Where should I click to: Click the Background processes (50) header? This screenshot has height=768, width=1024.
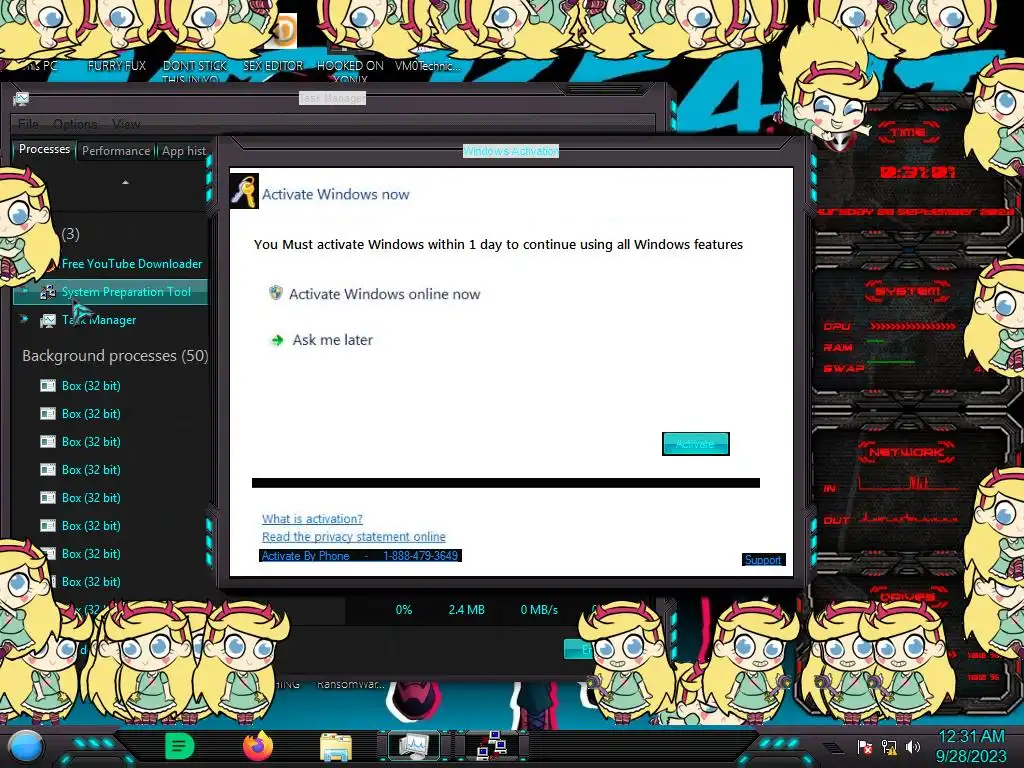tap(115, 356)
